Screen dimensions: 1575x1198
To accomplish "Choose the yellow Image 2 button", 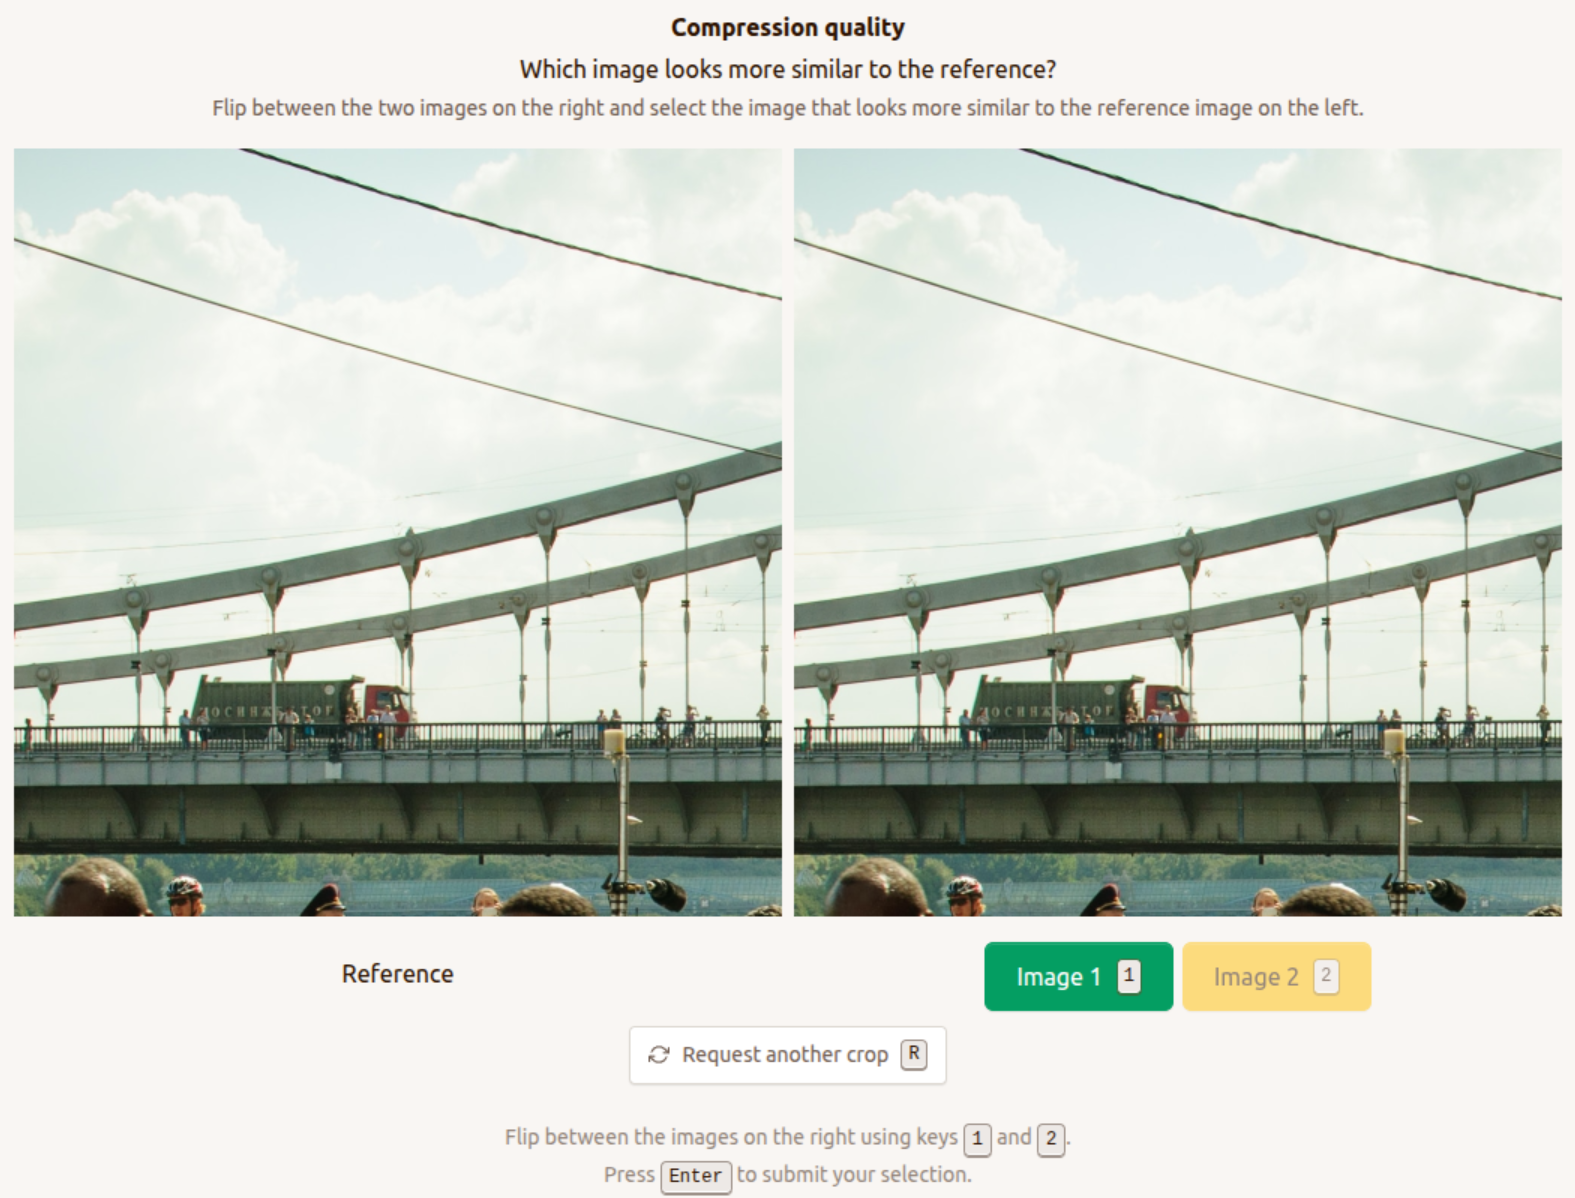I will pos(1276,976).
